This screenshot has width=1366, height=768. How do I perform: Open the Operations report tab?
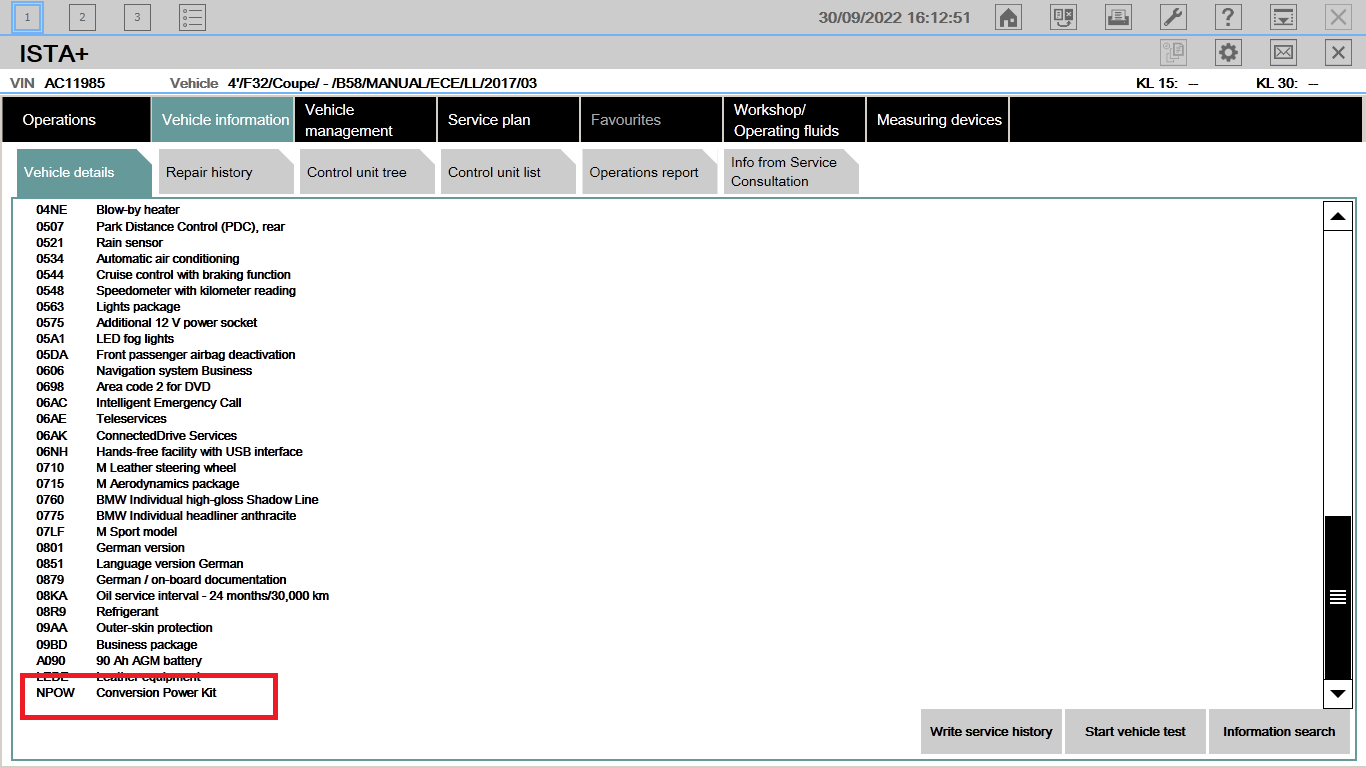(x=646, y=173)
